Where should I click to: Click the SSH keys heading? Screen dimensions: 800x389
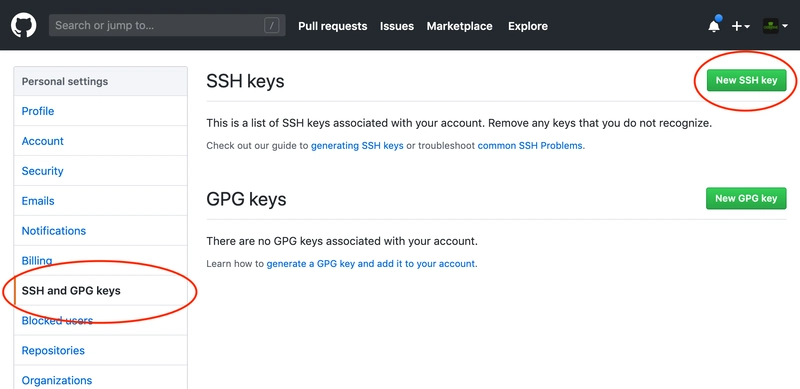(x=245, y=81)
